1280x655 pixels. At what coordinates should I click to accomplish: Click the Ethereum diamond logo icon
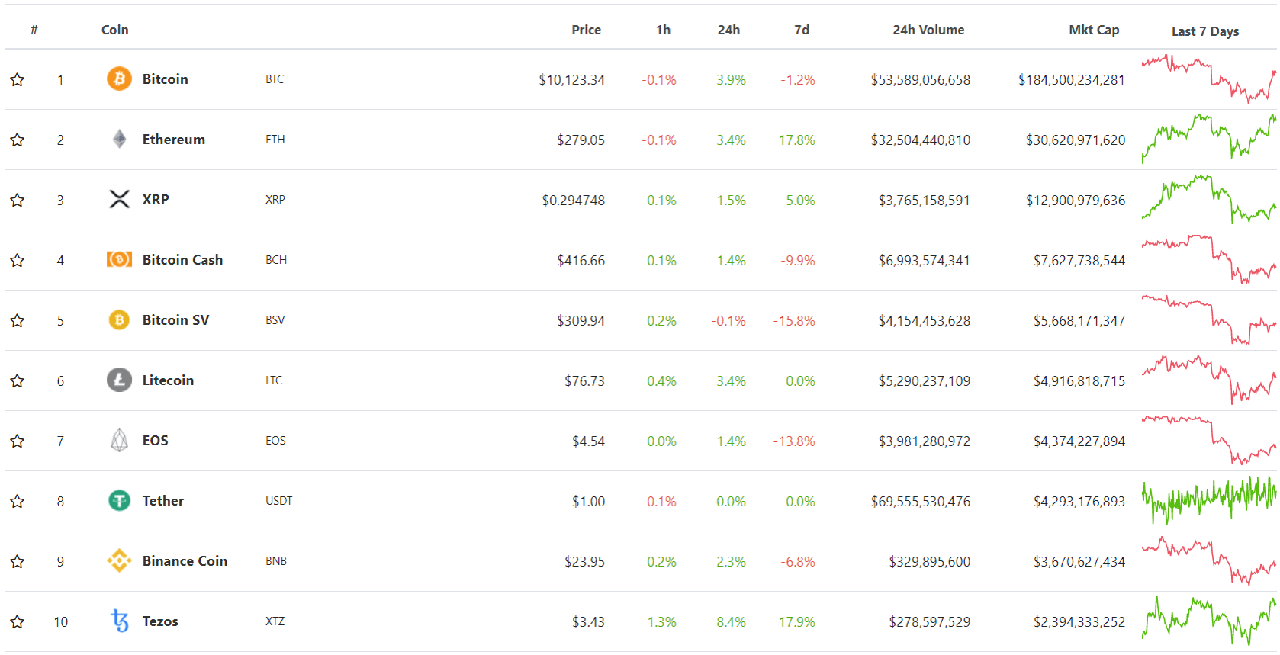119,139
